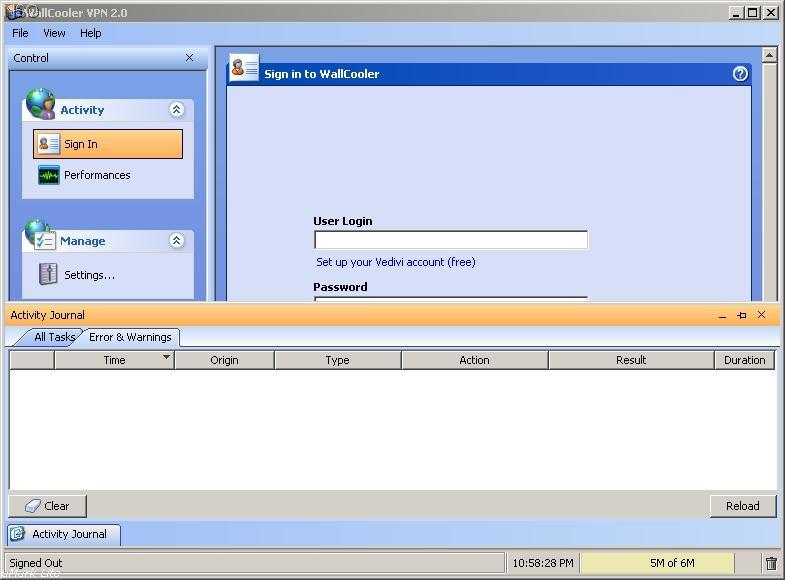Click the 10:58:28 PM clock

[x=543, y=563]
